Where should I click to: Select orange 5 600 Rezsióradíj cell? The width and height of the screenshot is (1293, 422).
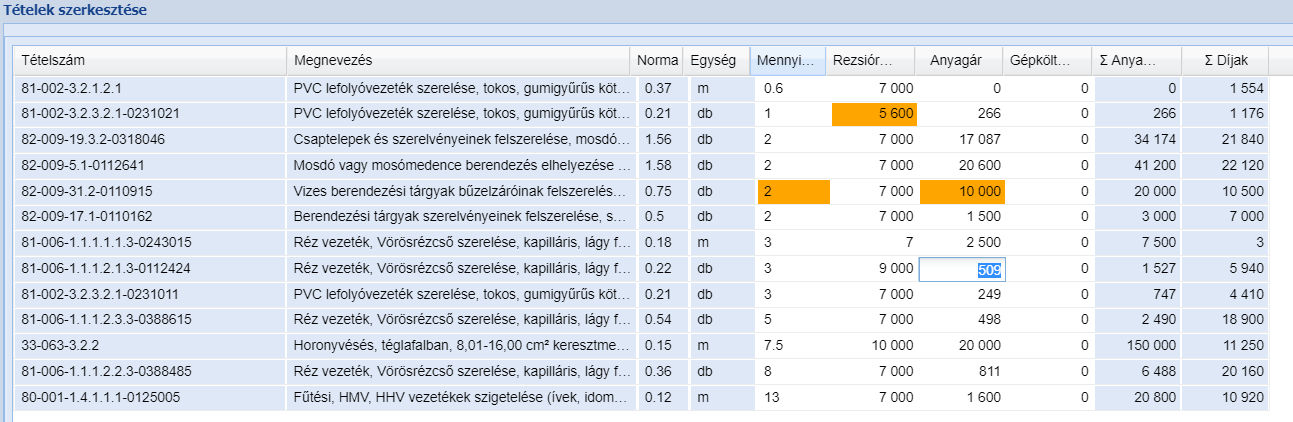(874, 114)
